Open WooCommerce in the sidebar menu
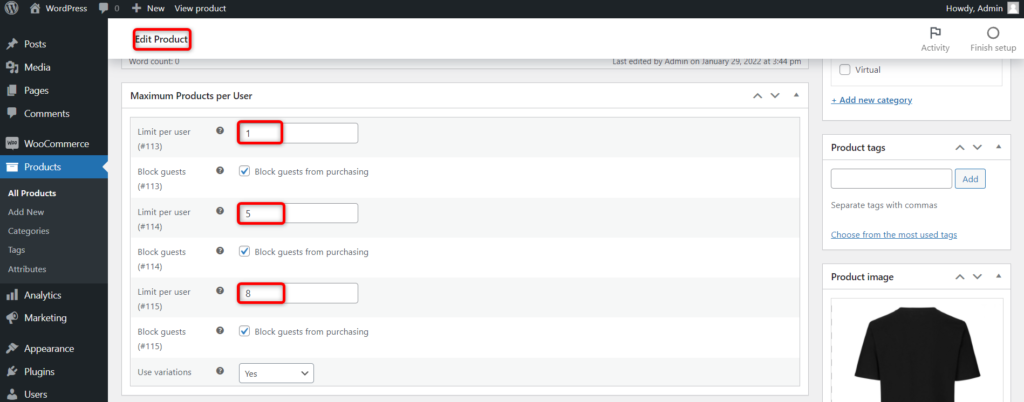1024x402 pixels. (x=56, y=143)
